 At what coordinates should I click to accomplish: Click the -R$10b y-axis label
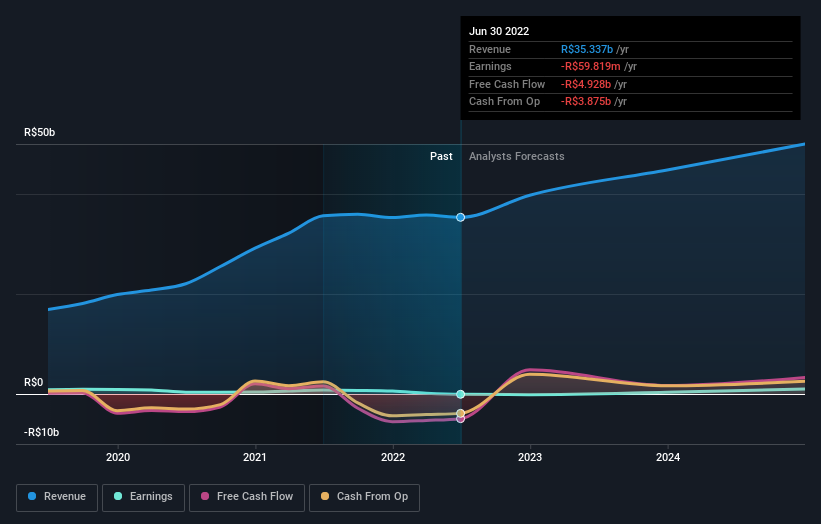(x=41, y=432)
